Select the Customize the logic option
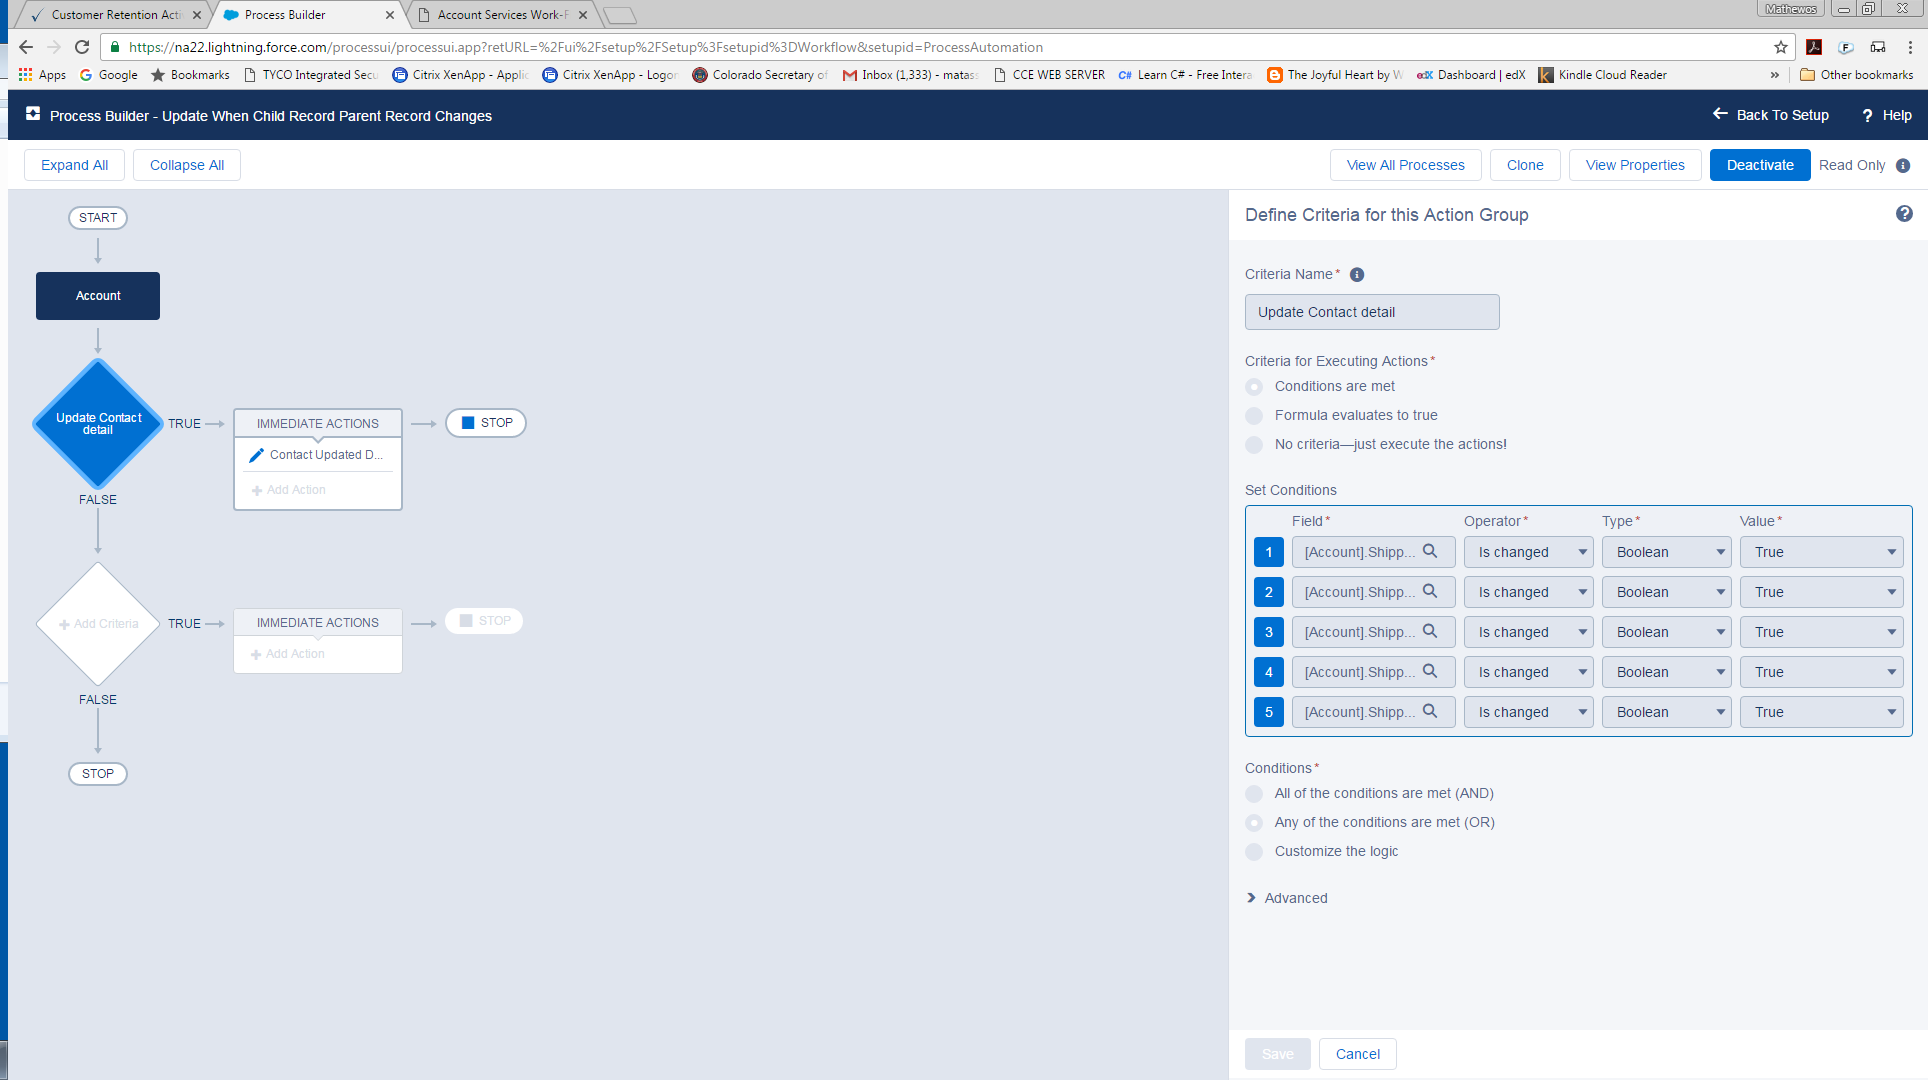 [1254, 852]
